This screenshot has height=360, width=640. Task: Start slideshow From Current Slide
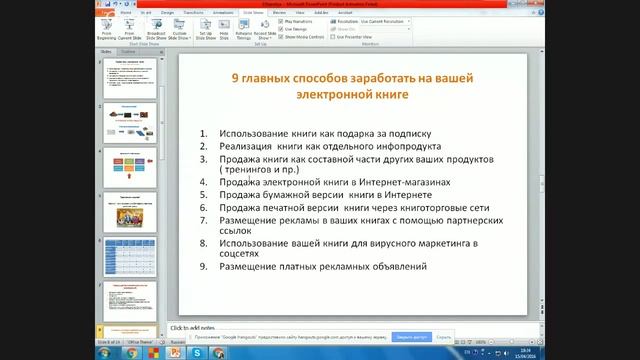point(129,30)
